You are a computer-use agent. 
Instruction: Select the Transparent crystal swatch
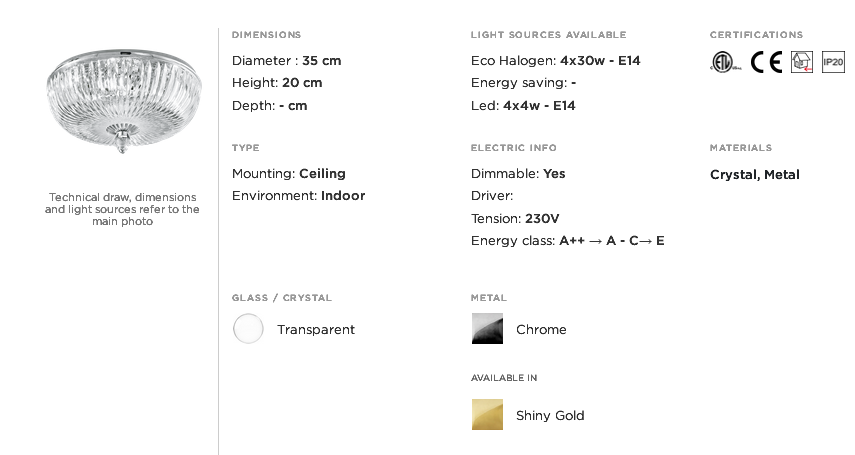pyautogui.click(x=248, y=329)
